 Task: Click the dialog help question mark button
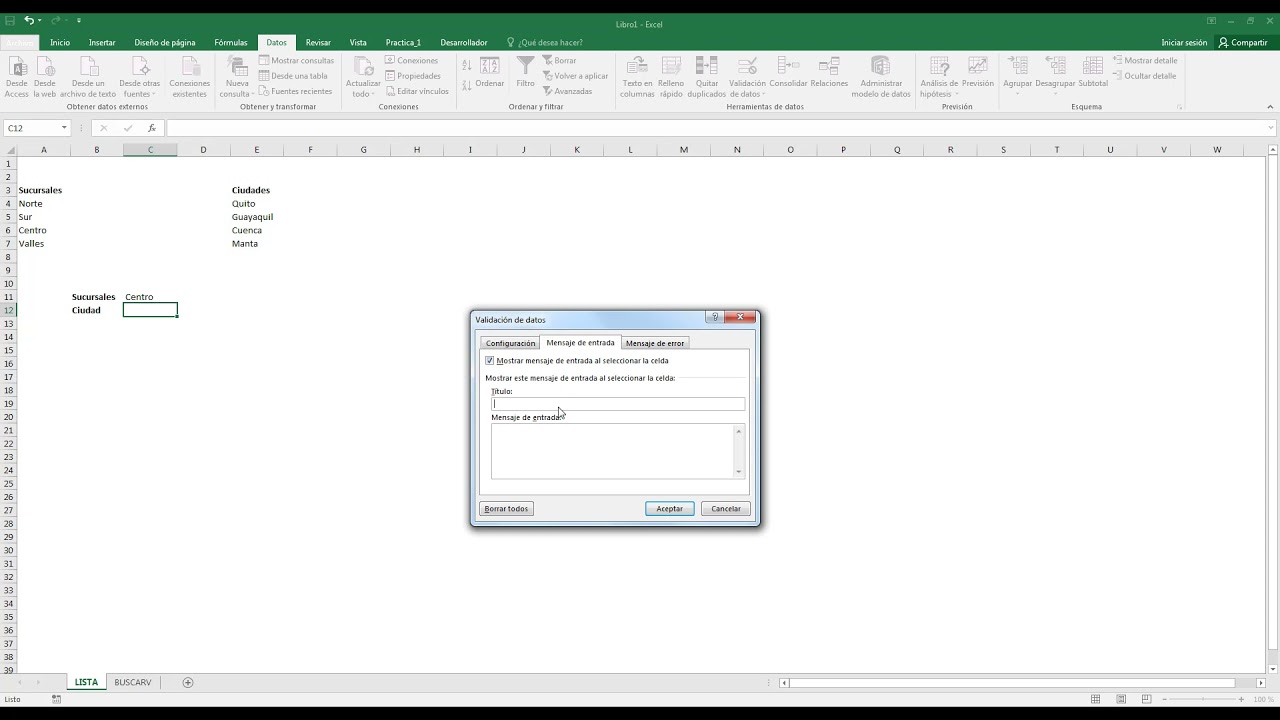pyautogui.click(x=714, y=317)
